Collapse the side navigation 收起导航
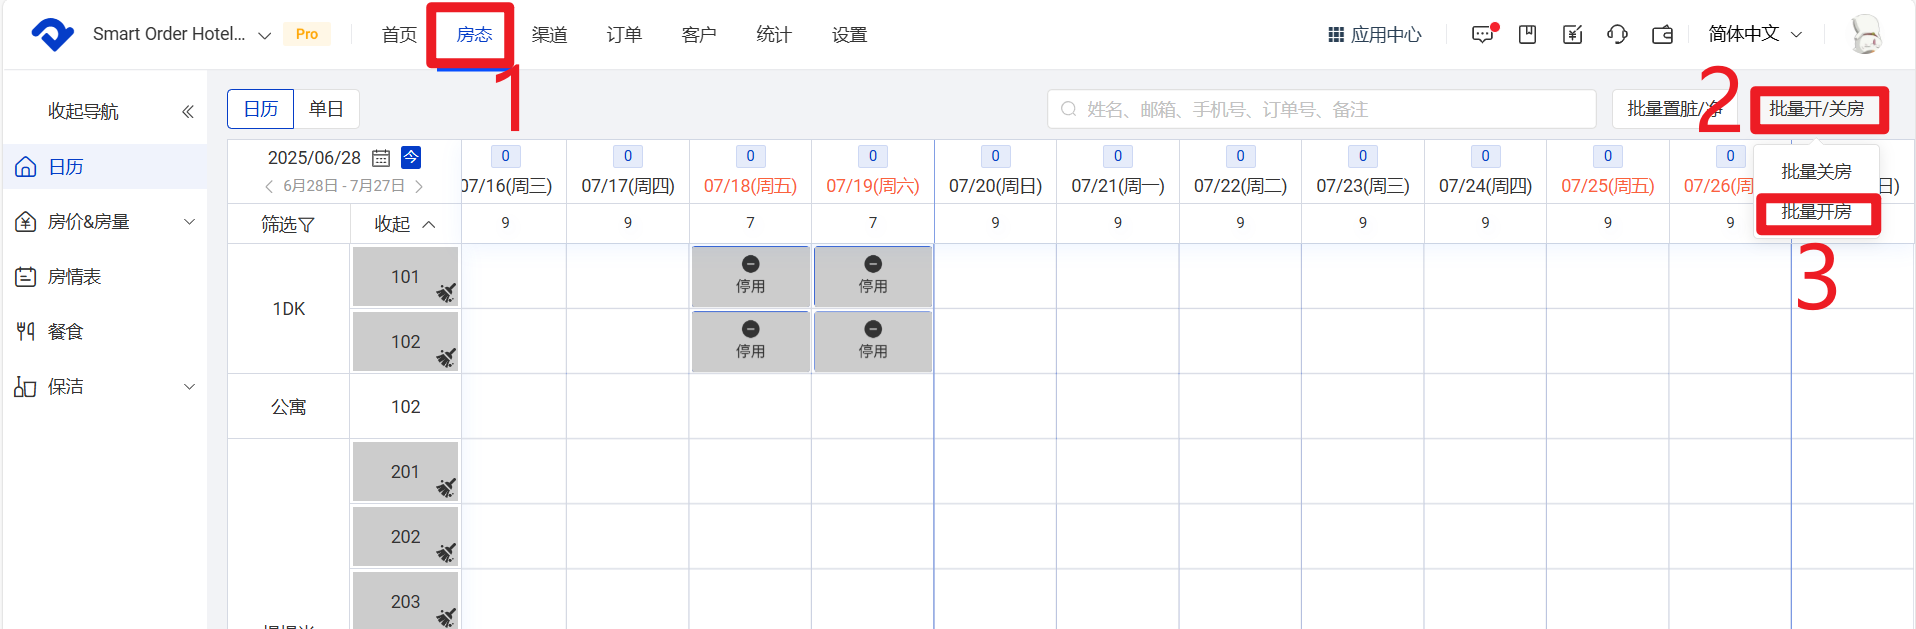Viewport: 1916px width, 629px height. pos(187,111)
